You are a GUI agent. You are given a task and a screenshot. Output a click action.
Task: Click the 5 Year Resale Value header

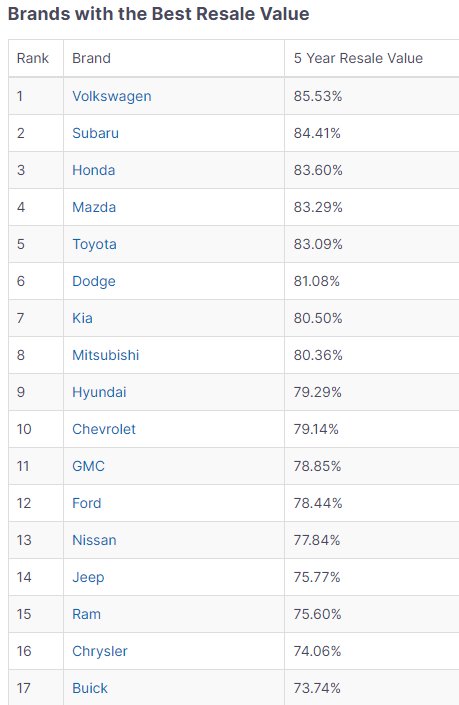(358, 58)
